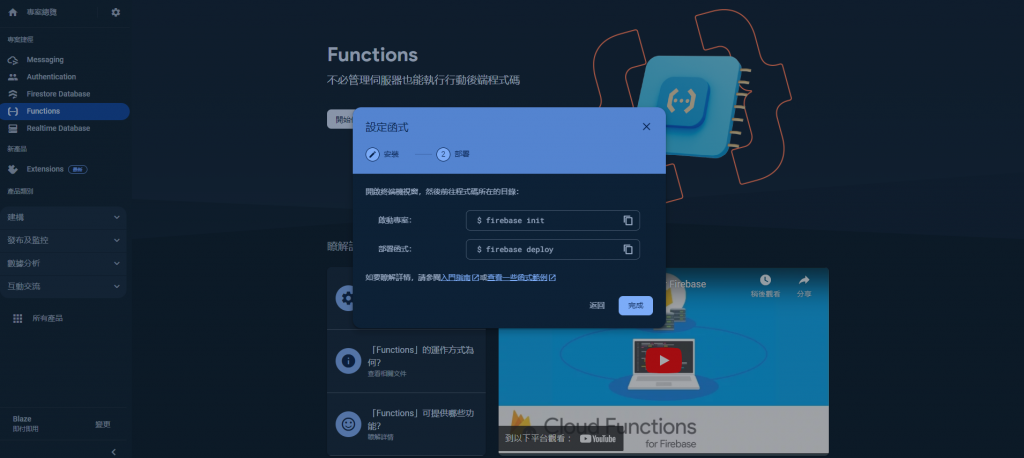Viewport: 1024px width, 458px height.
Task: Expand the 建構 category
Action: click(x=63, y=217)
